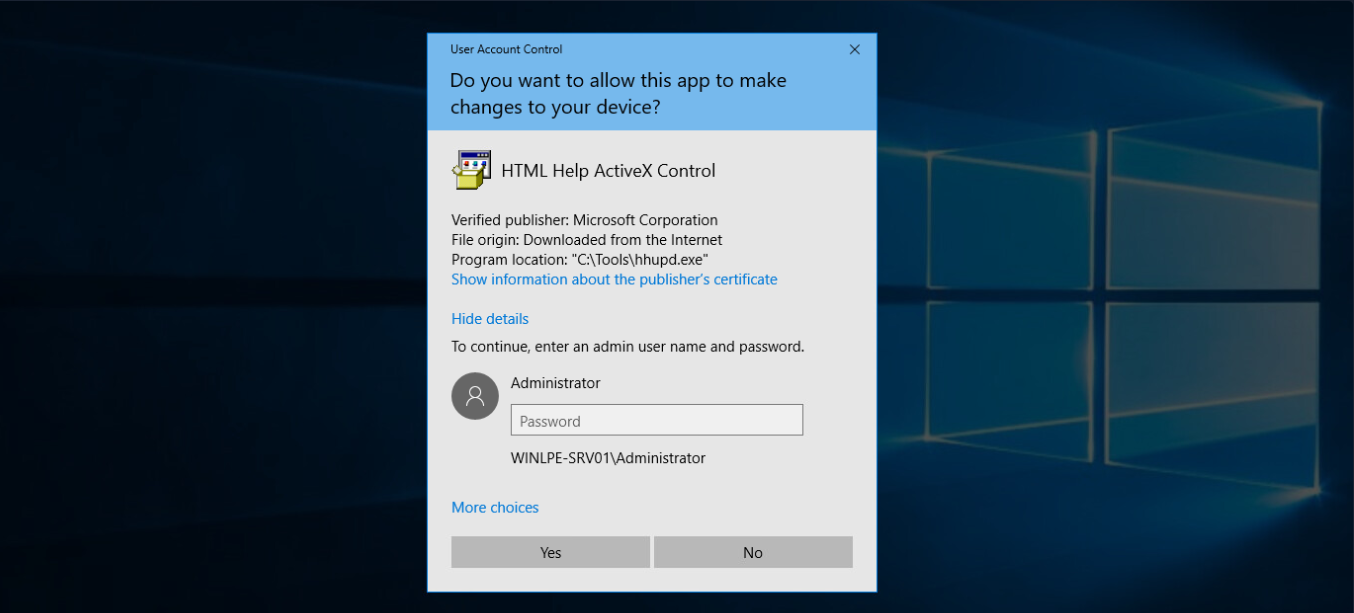Click the 'Administrator' account name label
The image size is (1354, 613).
[x=556, y=383]
